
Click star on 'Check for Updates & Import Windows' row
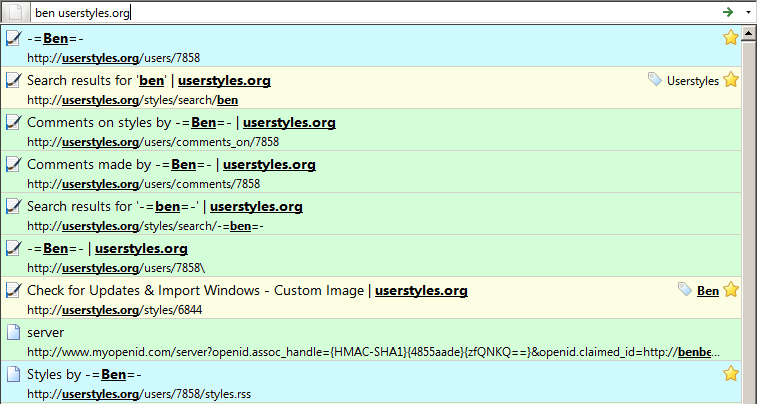tap(731, 289)
